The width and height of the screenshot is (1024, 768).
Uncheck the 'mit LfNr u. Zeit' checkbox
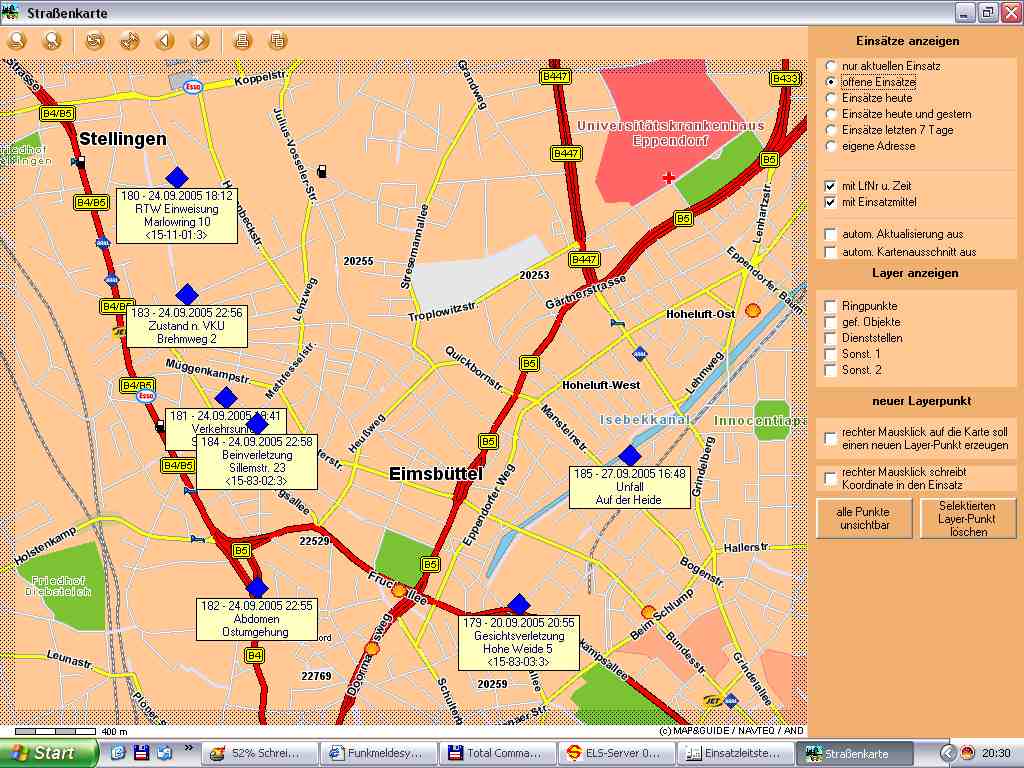tap(830, 186)
